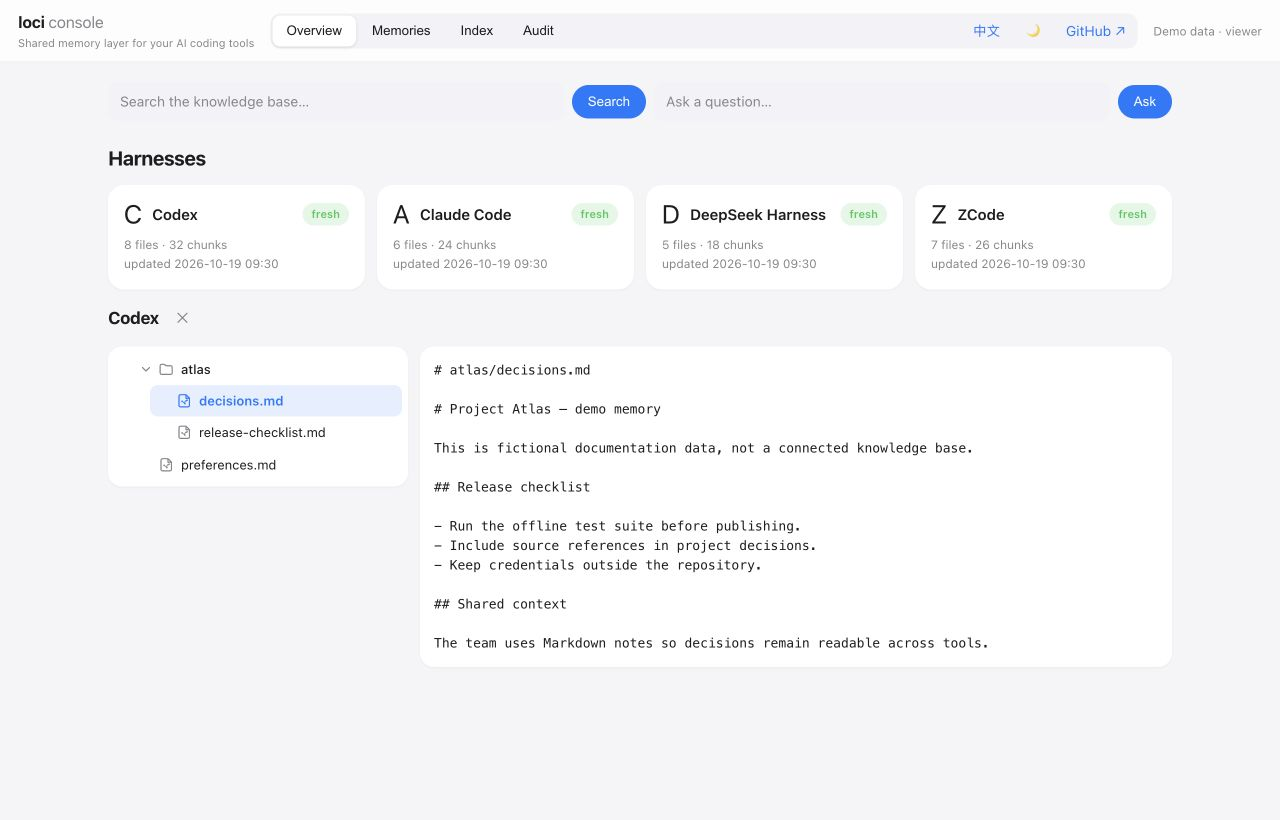Click the ZCode 'Z' letter icon
This screenshot has height=820, width=1280.
pos(939,215)
